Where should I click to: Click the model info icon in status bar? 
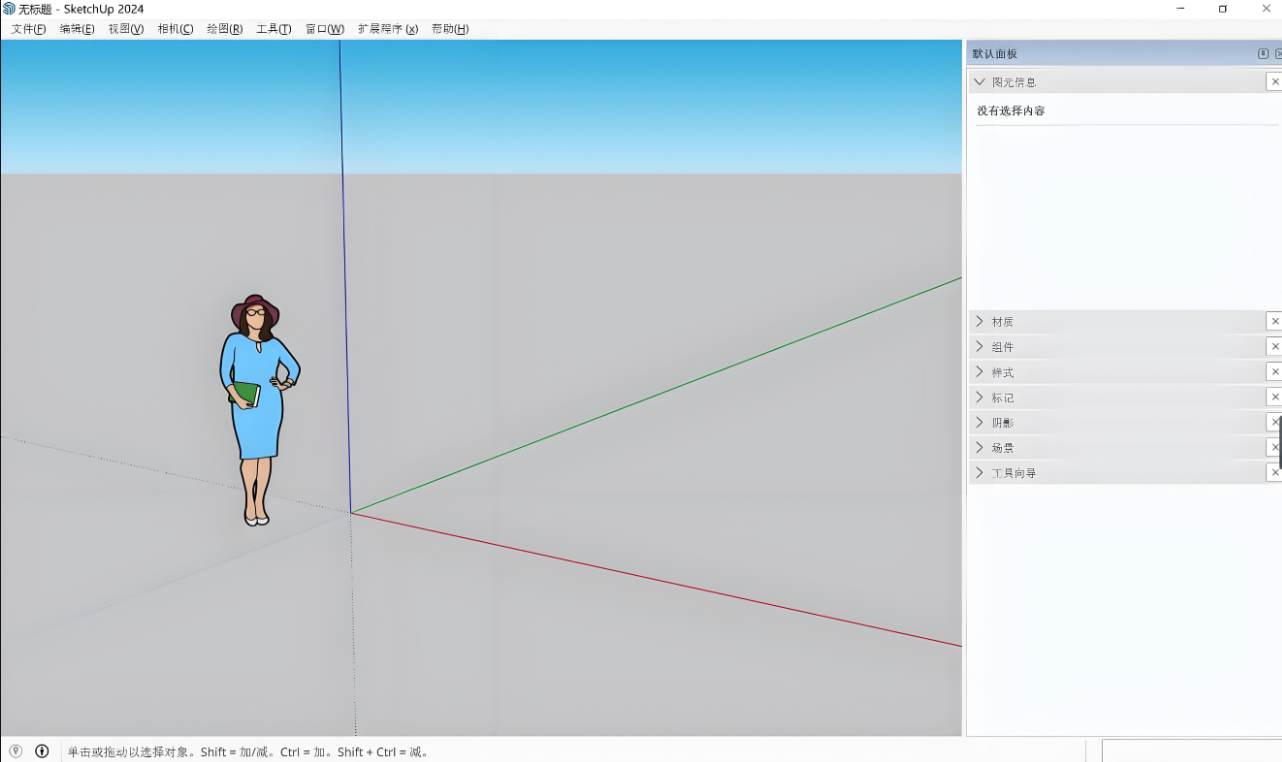pos(42,751)
